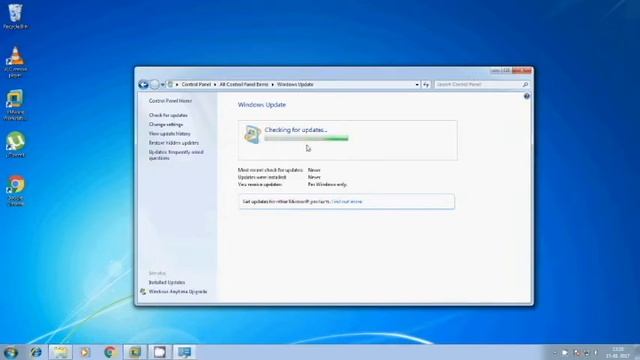Open the VLC media player desktop shortcut

15,62
